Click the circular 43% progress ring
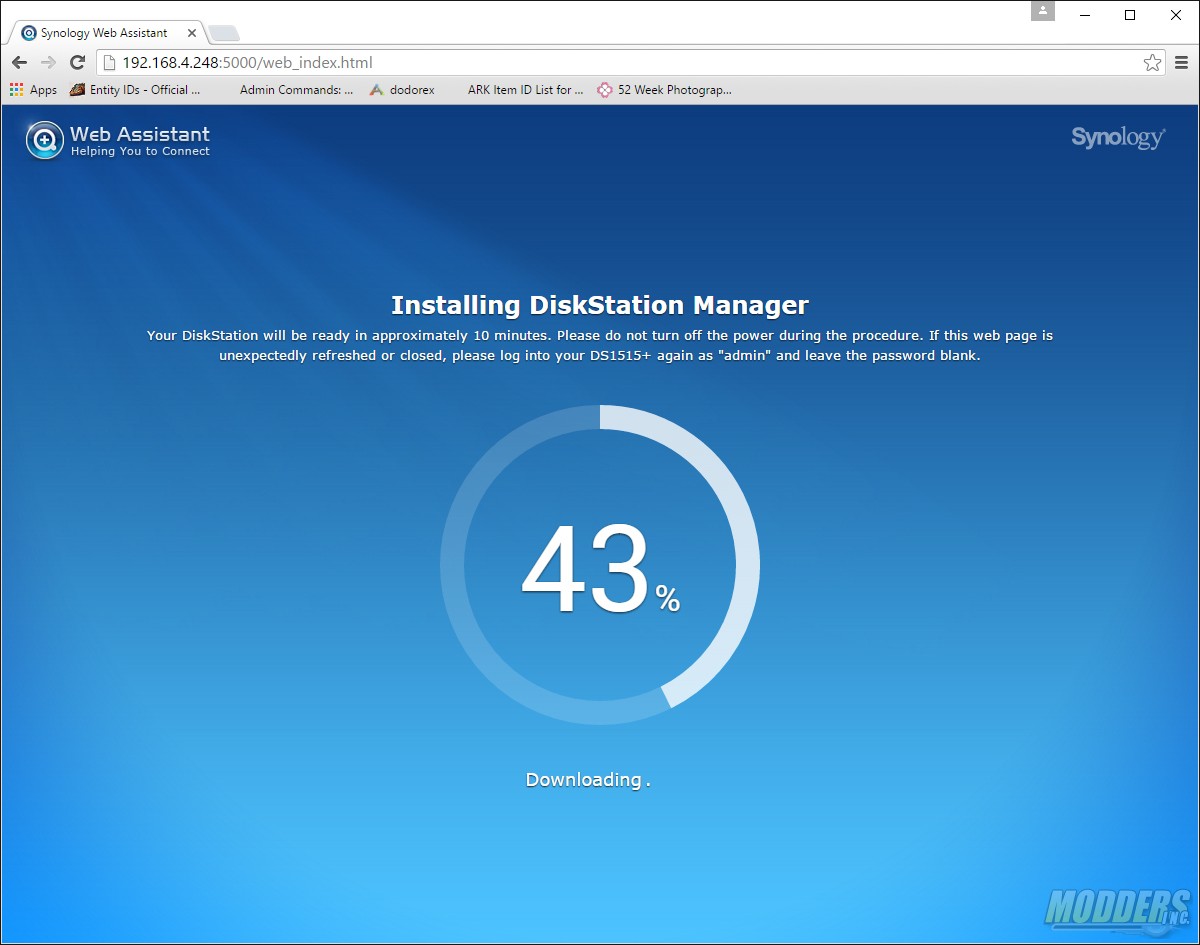 [x=600, y=565]
